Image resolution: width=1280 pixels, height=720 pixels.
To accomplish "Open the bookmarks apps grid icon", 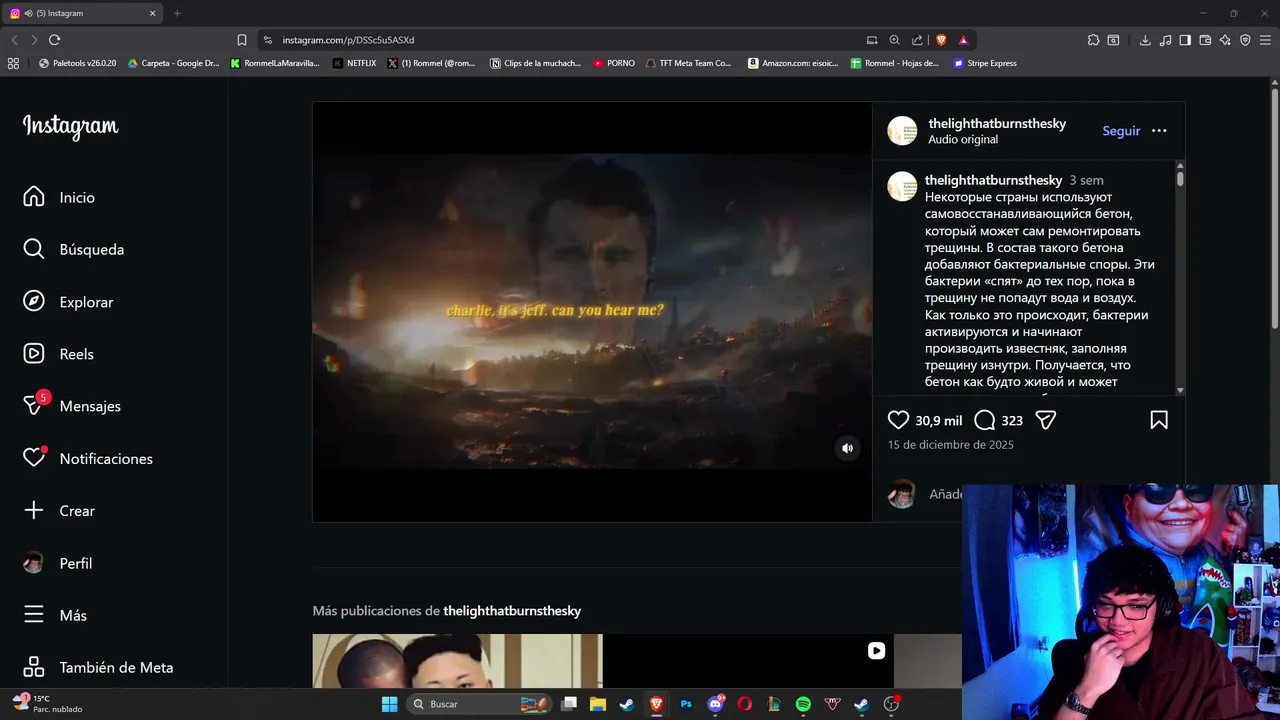I will (13, 63).
